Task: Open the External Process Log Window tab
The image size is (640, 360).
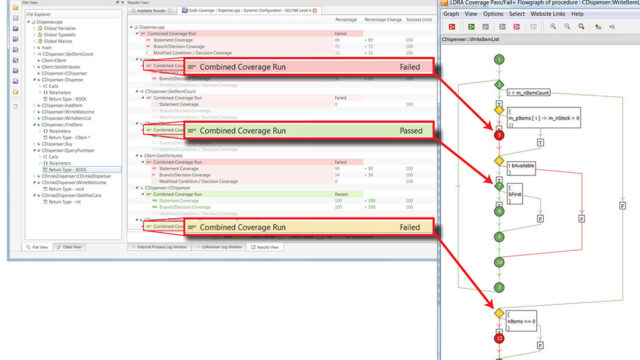Action: (159, 247)
